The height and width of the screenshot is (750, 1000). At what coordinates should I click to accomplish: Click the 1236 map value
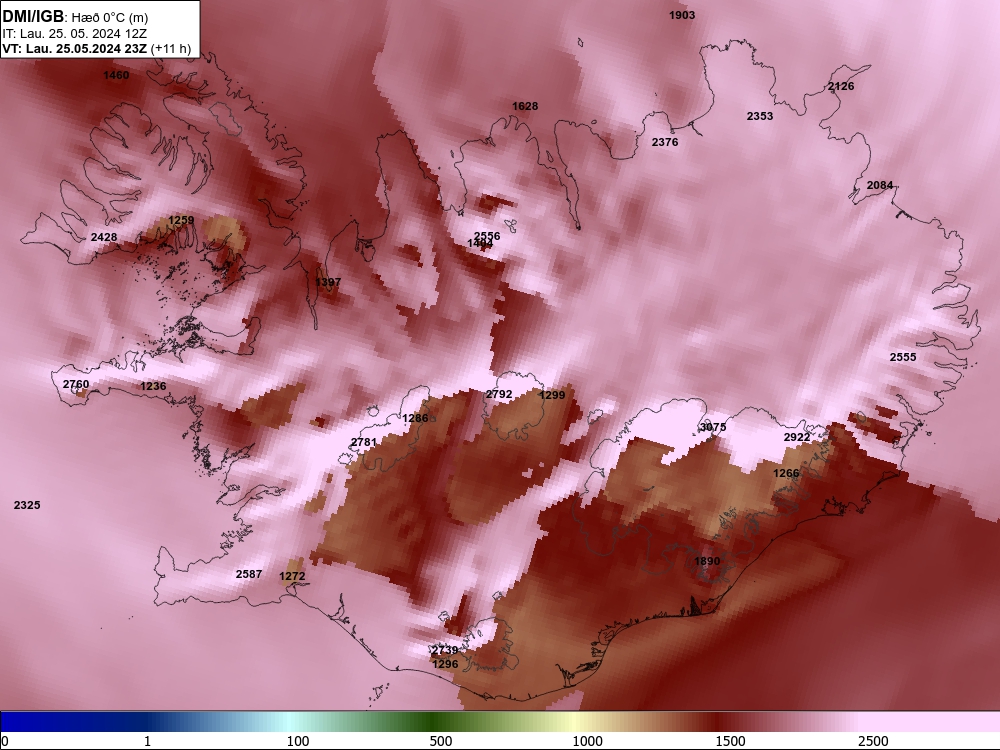[153, 386]
